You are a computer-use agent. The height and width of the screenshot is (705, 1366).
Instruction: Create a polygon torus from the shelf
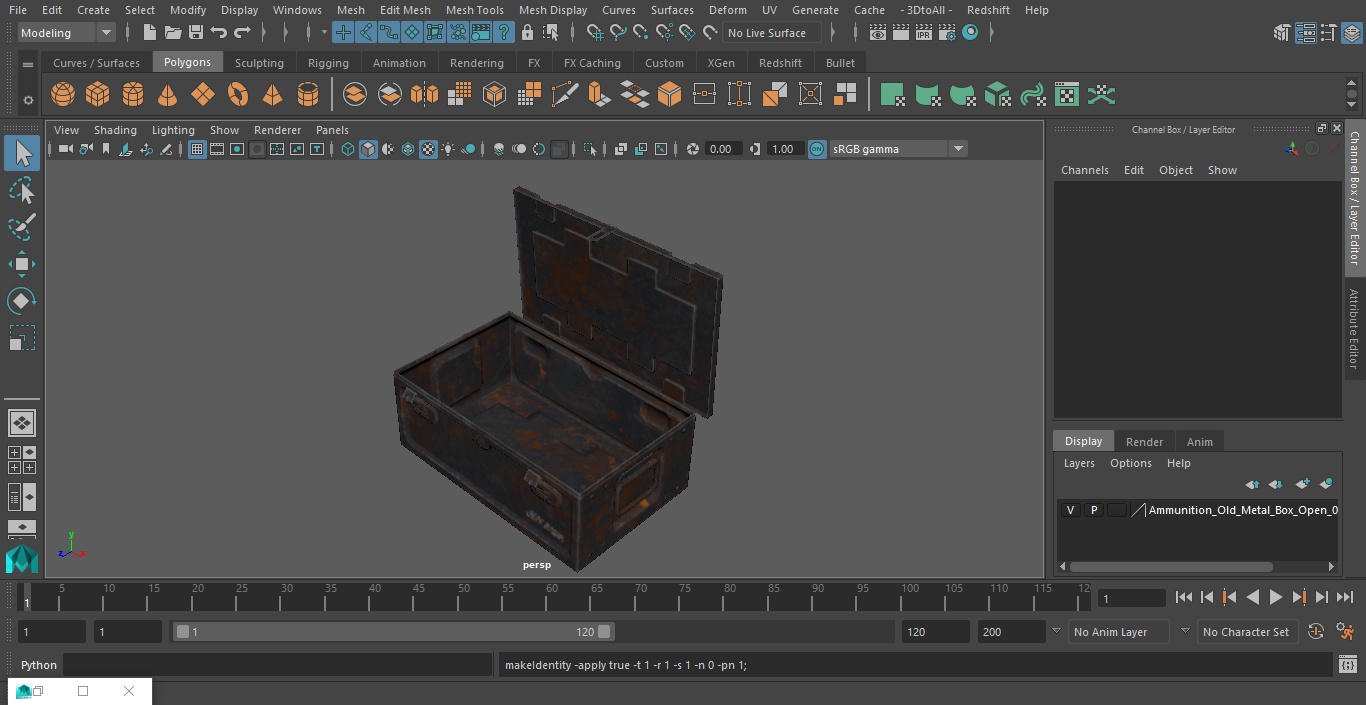238,95
